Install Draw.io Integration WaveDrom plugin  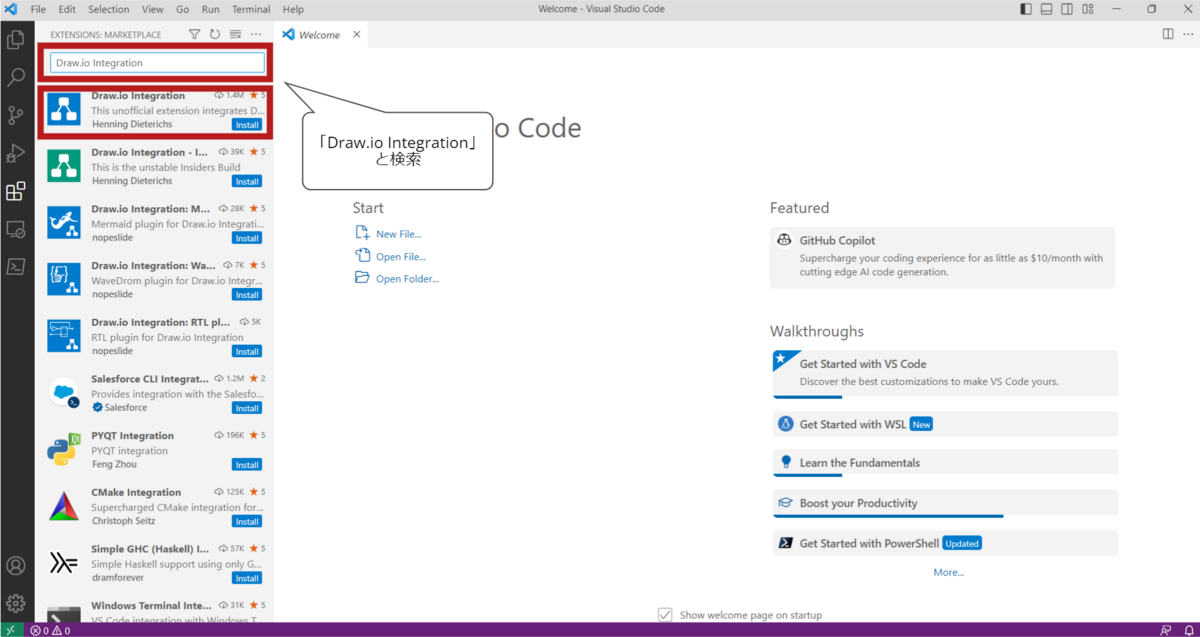click(247, 295)
